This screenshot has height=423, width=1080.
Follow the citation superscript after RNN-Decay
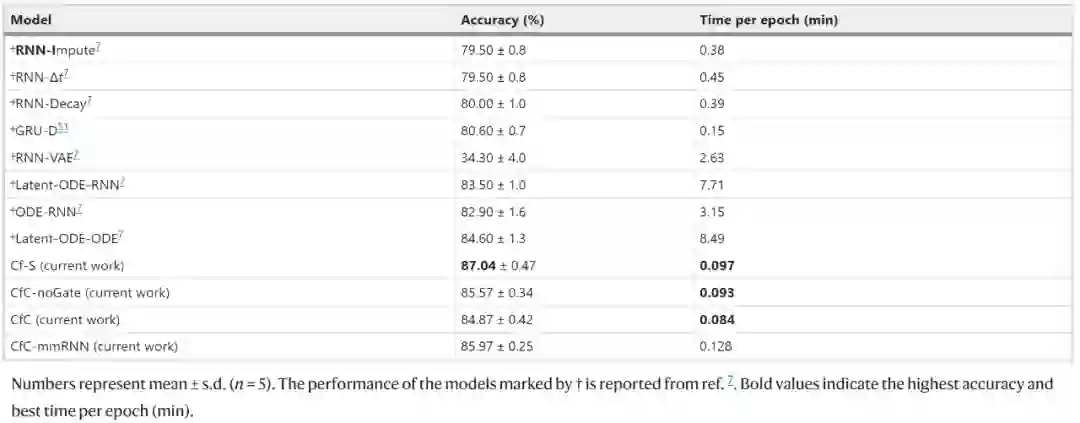click(x=89, y=99)
